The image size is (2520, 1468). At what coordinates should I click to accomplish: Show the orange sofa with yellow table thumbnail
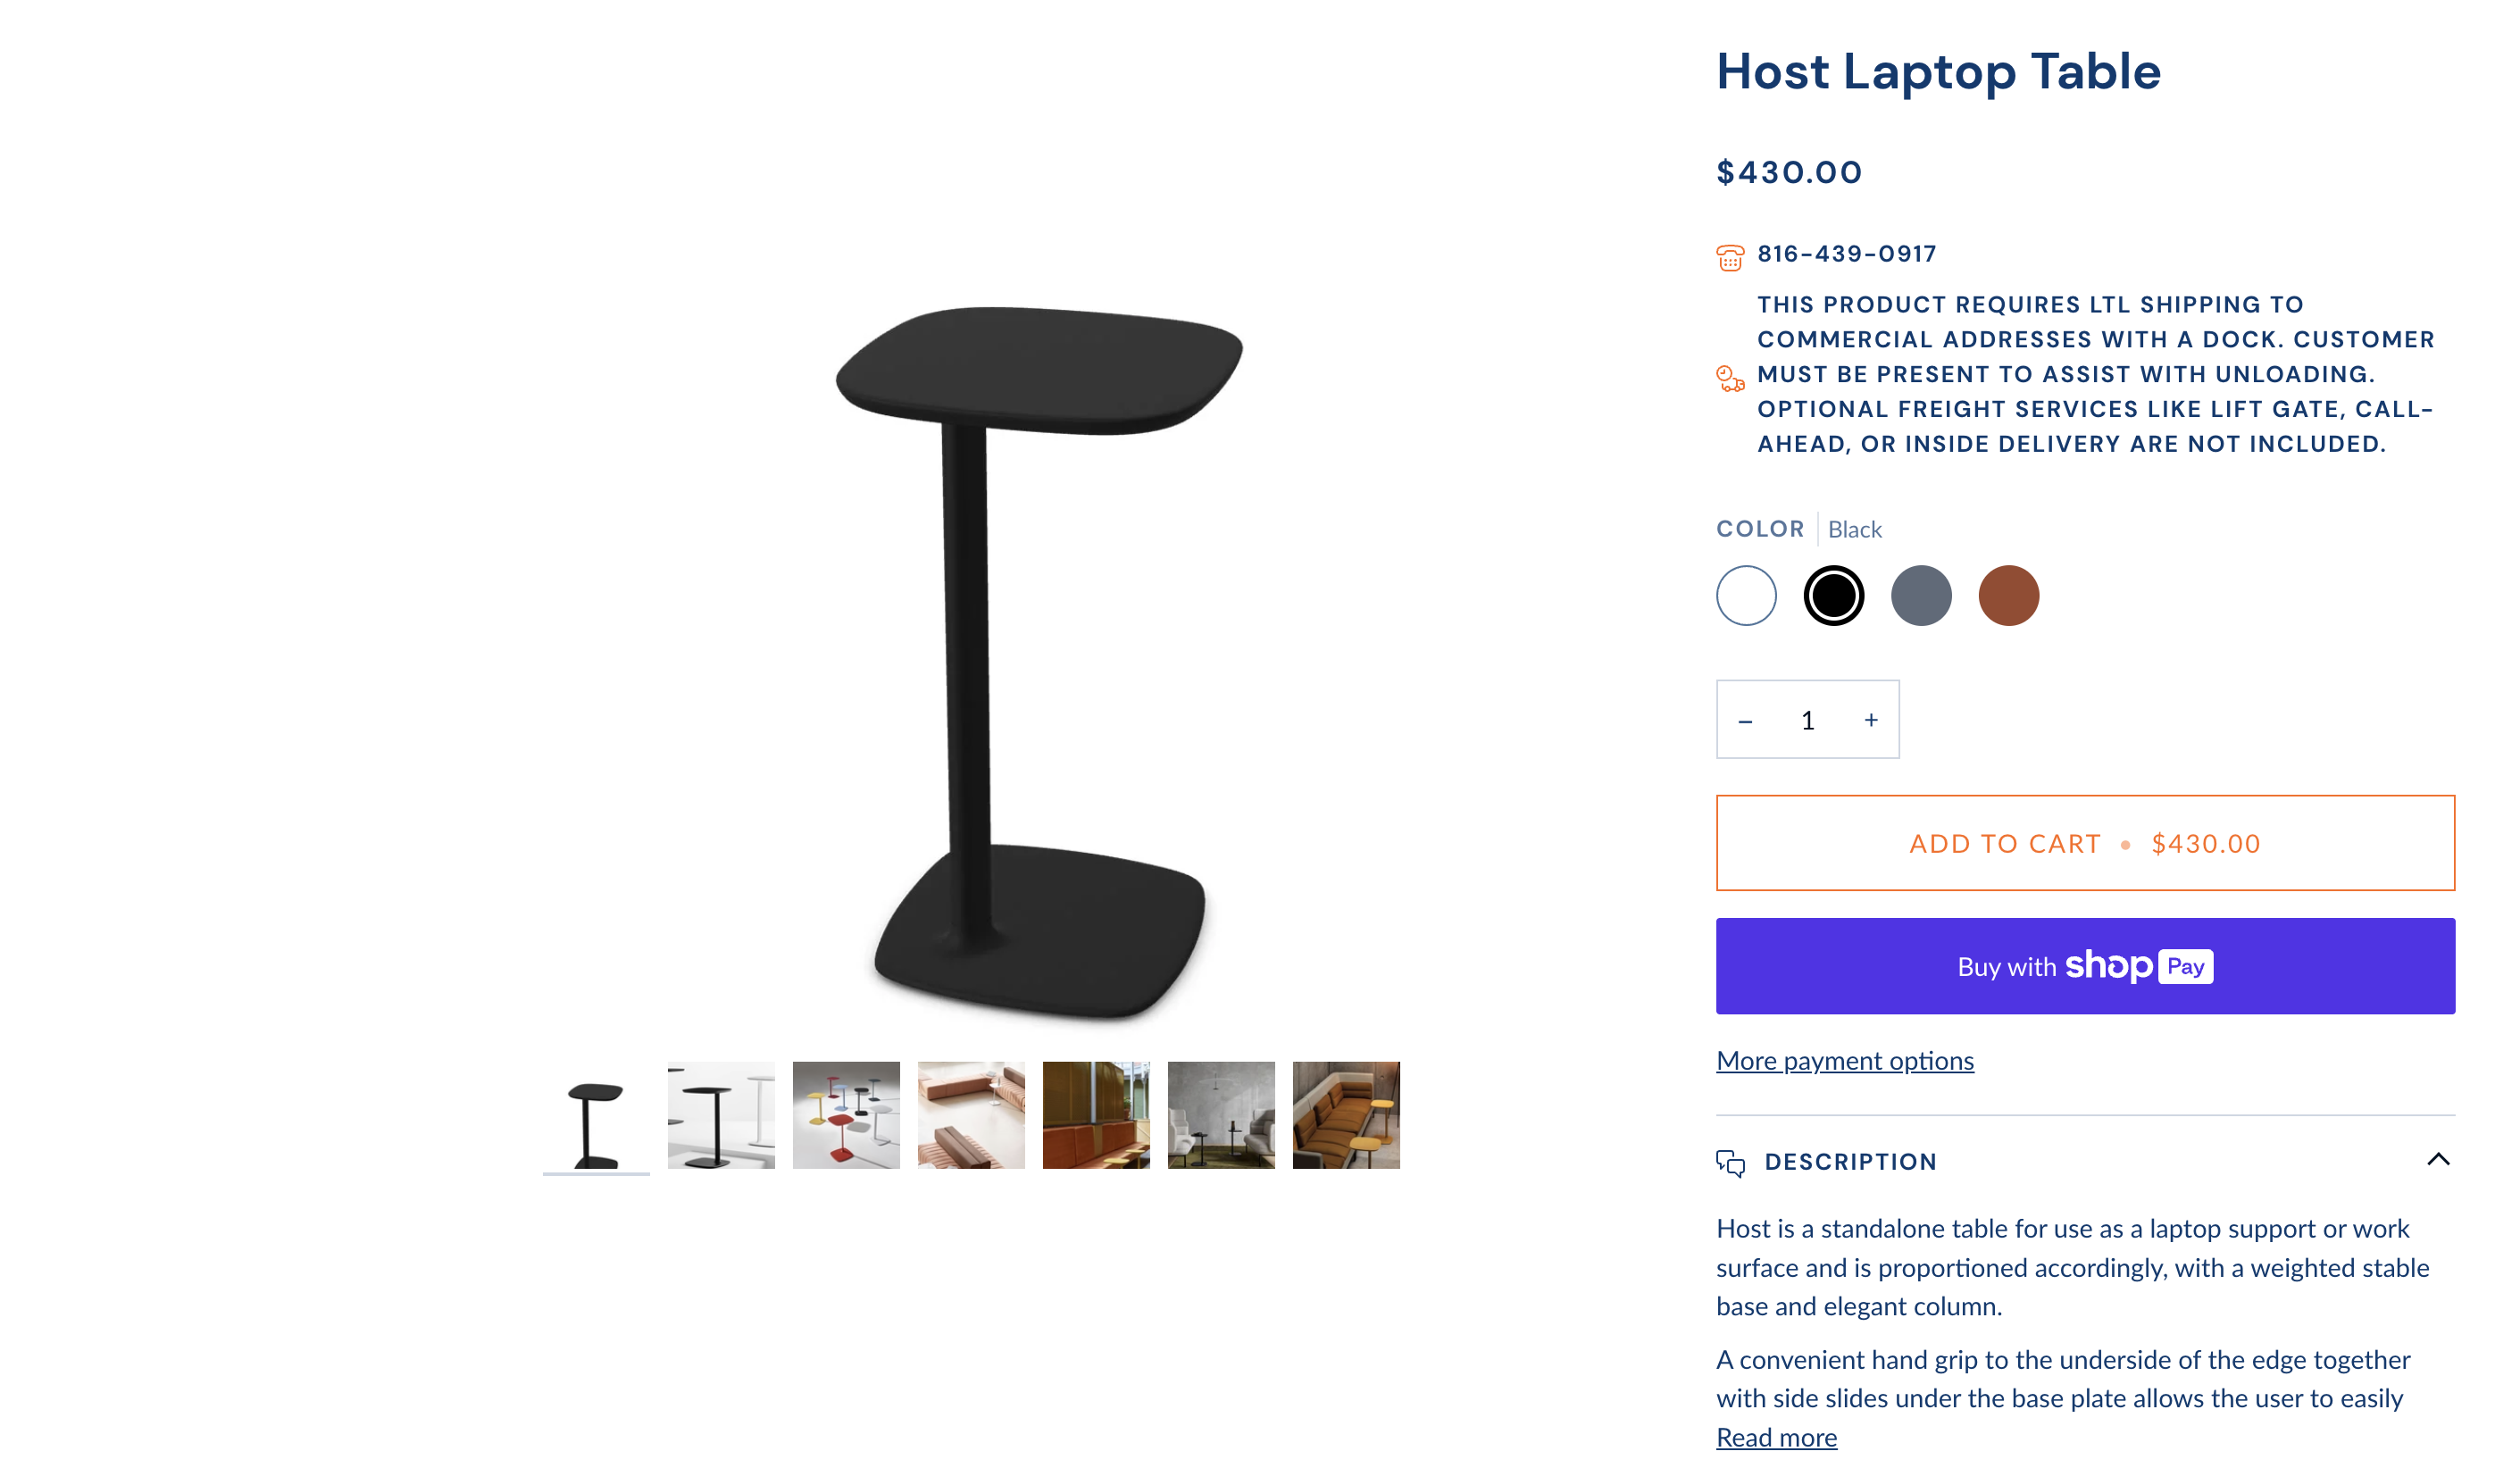click(1346, 1115)
